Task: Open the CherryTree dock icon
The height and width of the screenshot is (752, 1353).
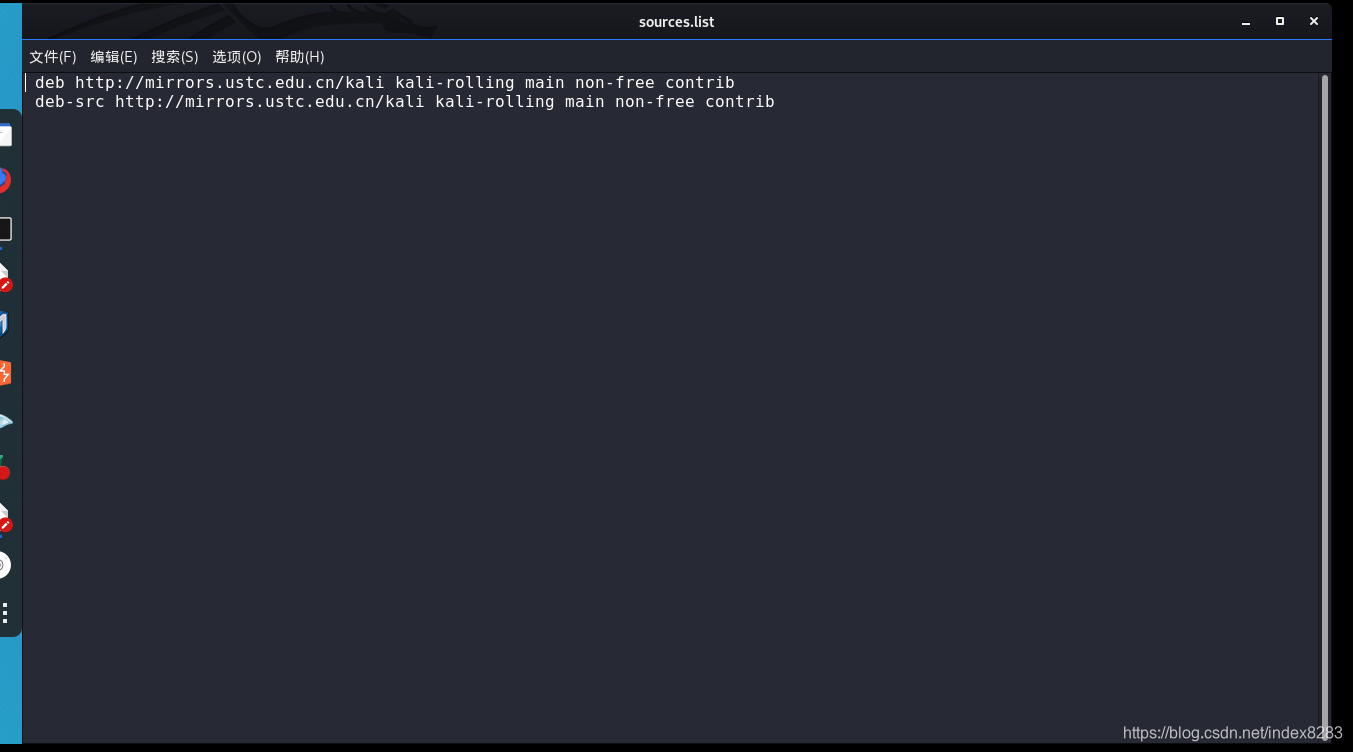Action: [3, 468]
